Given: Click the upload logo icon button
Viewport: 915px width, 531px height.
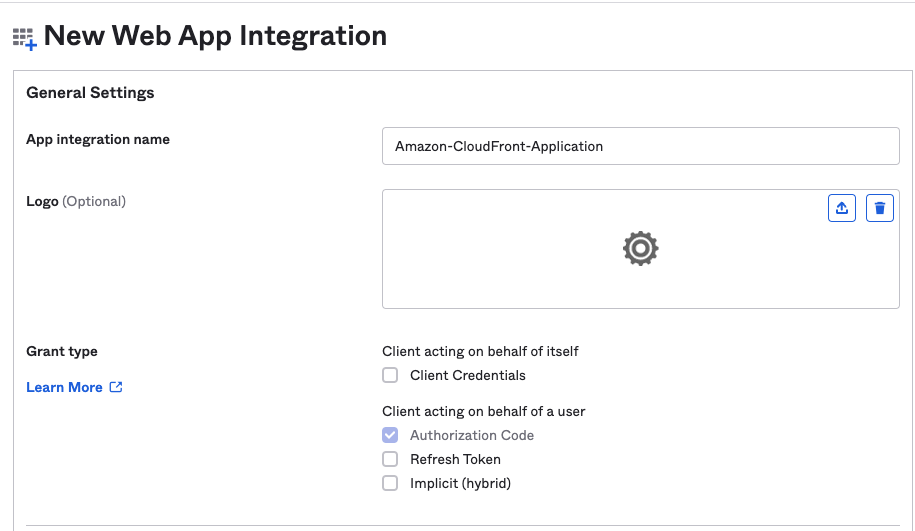Looking at the screenshot, I should pos(841,208).
